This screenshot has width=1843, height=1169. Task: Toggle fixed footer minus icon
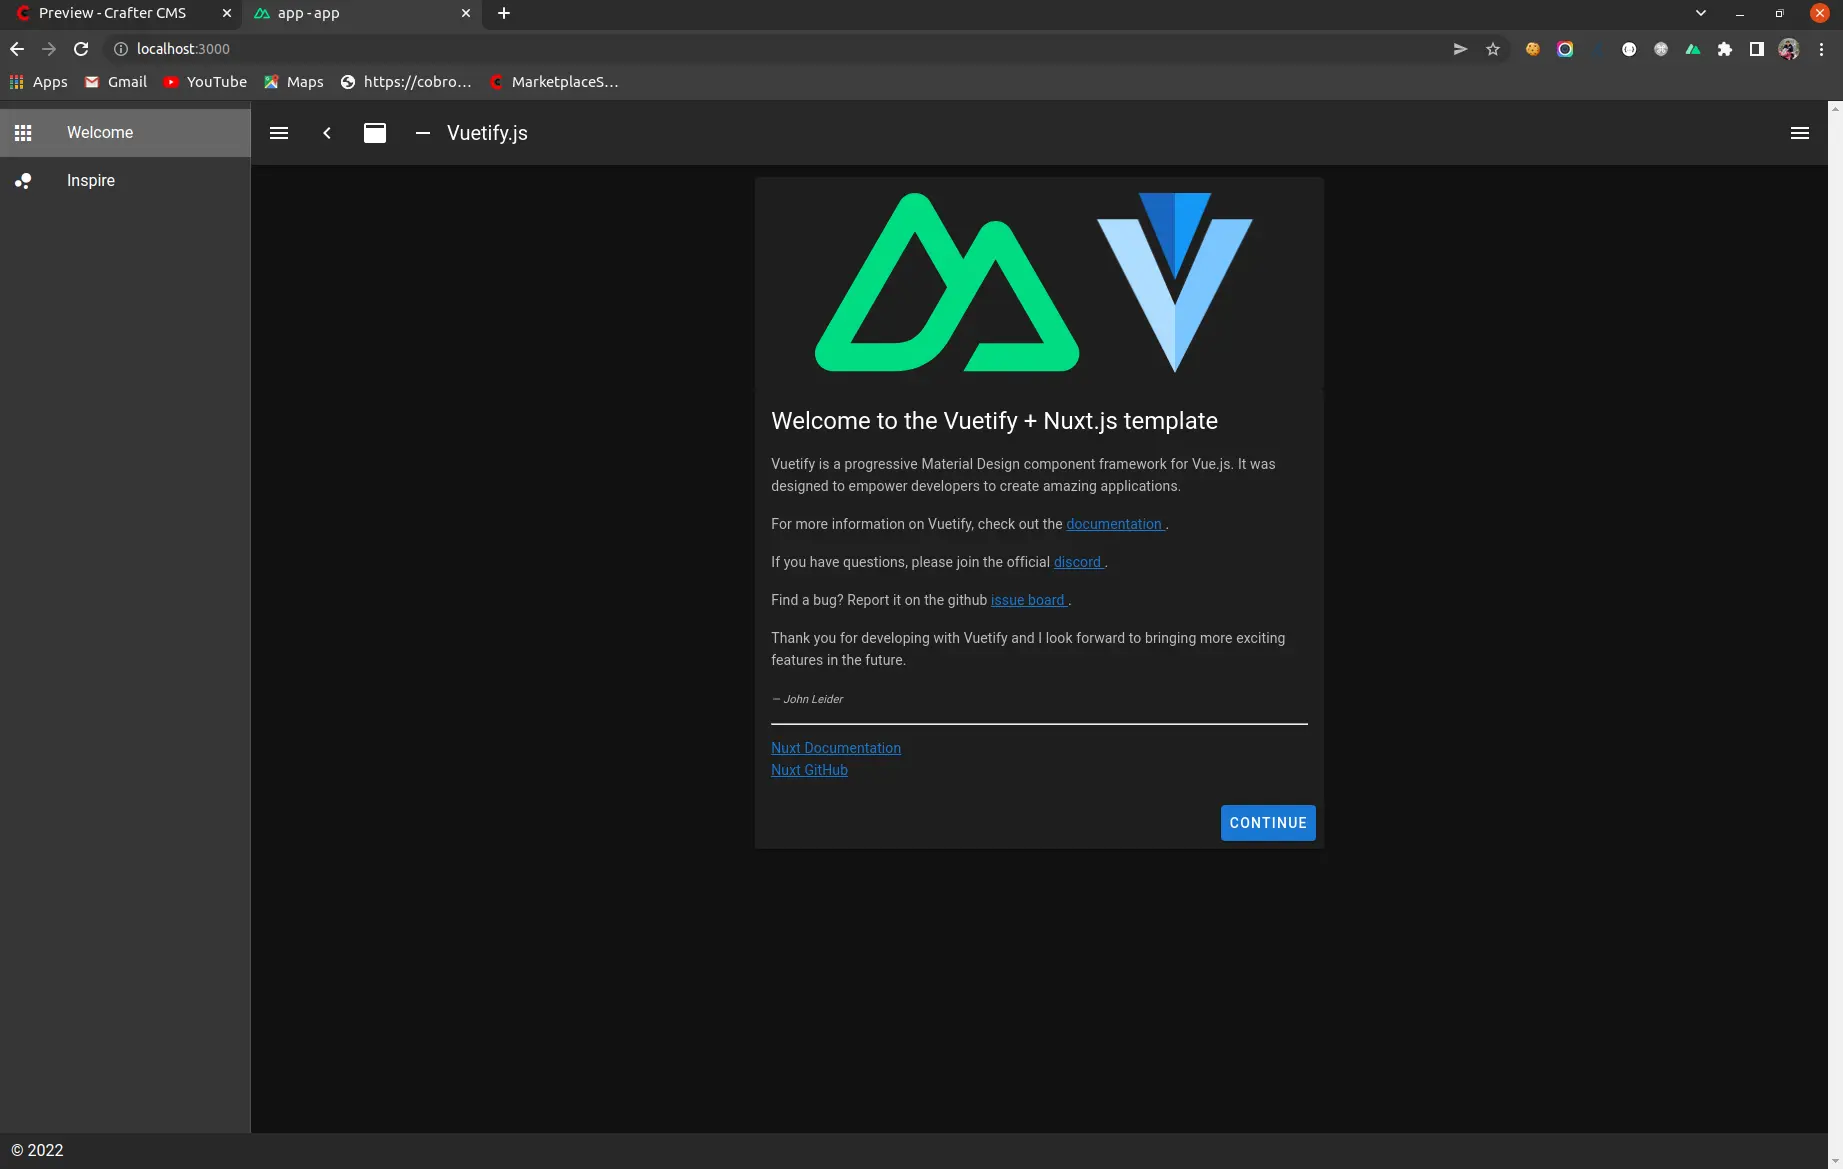(x=423, y=133)
